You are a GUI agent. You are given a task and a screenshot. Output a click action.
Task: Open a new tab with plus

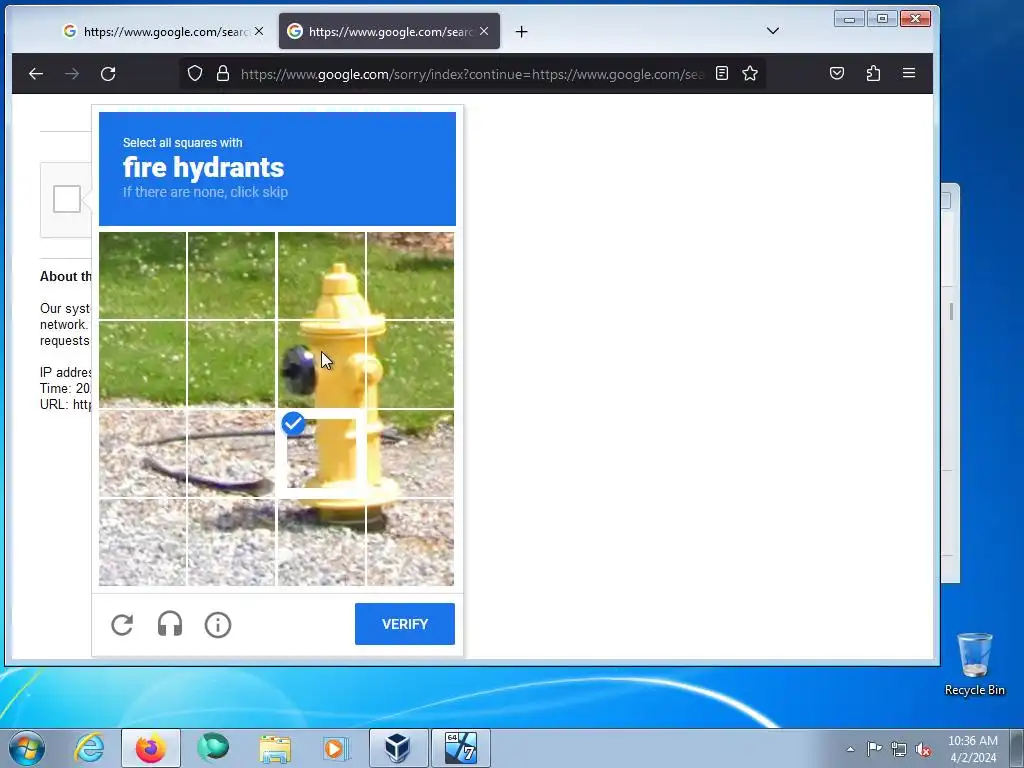tap(521, 31)
